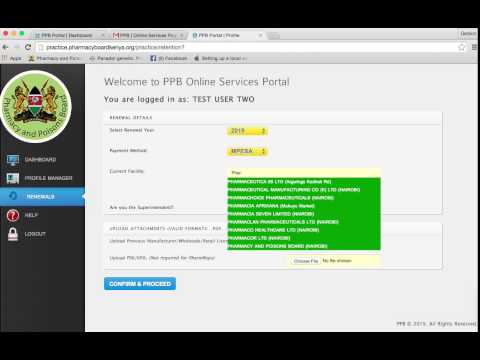Choose PHARMACO HEALTHCARE LTD (NAIROBI)
The image size is (480, 360).
pyautogui.click(x=304, y=230)
